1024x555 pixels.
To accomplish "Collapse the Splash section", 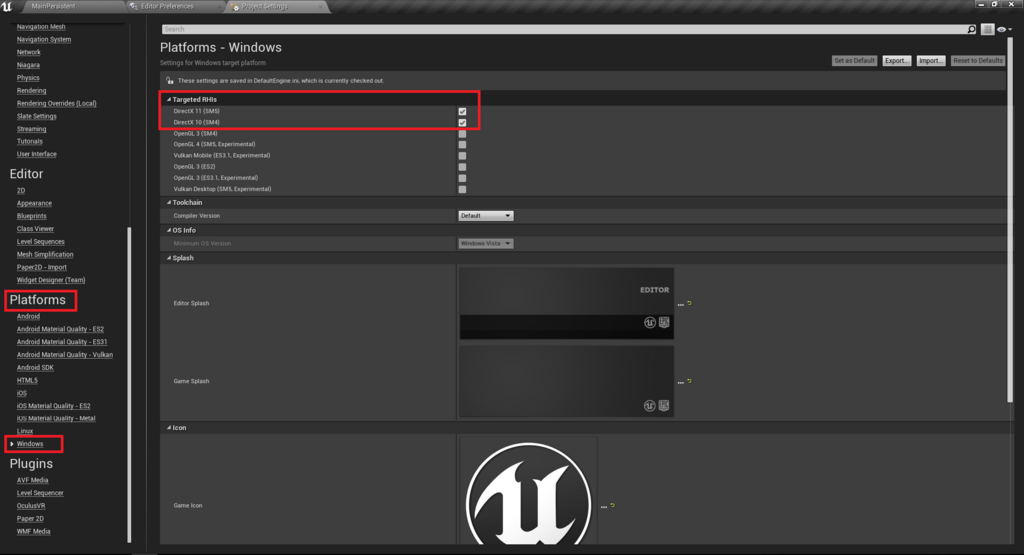I will click(x=168, y=258).
